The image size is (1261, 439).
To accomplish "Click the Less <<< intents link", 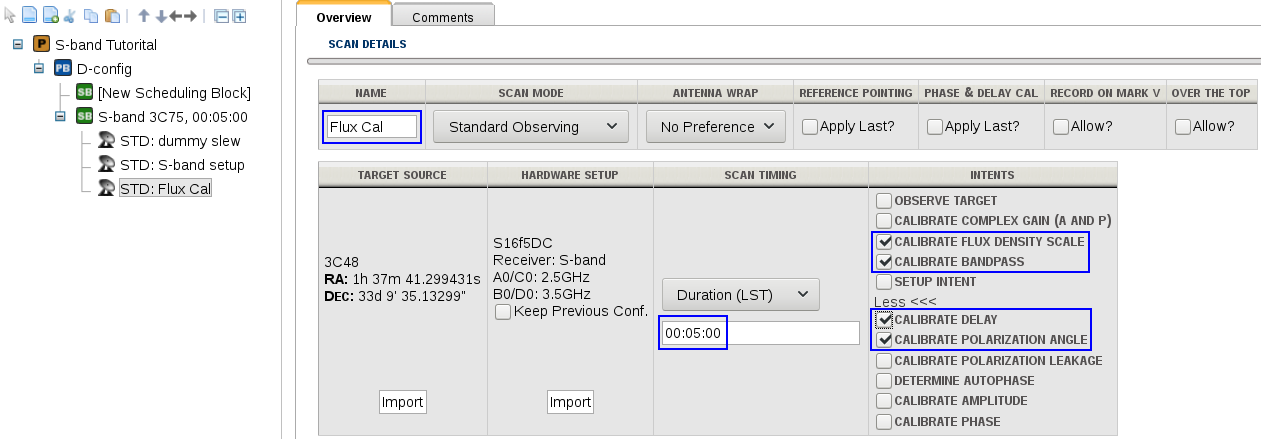I will coord(903,301).
